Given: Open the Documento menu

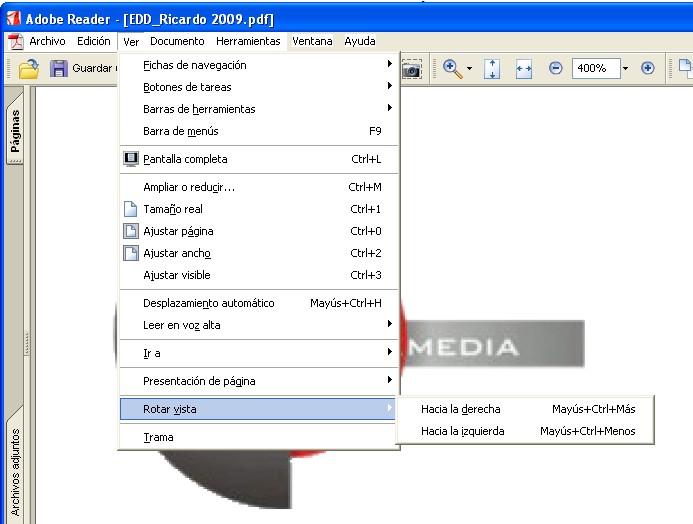Looking at the screenshot, I should coord(177,41).
